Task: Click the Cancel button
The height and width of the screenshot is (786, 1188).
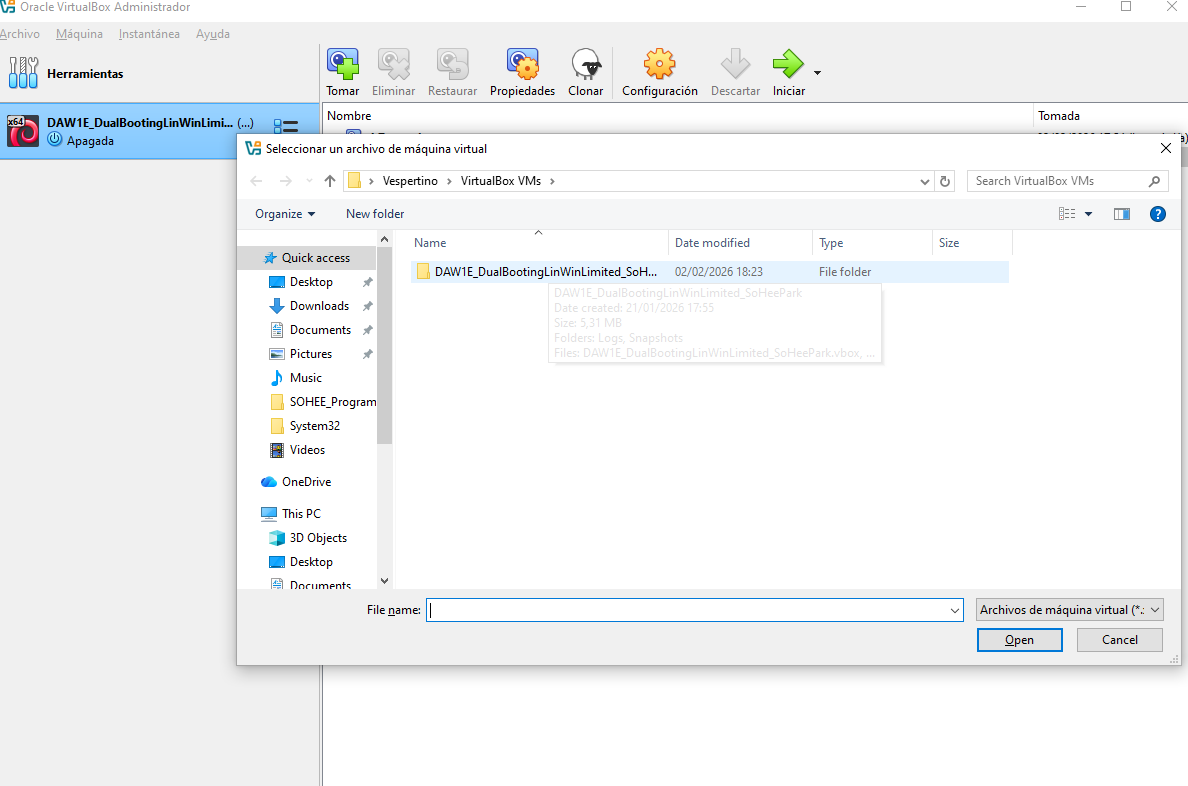Action: point(1119,640)
